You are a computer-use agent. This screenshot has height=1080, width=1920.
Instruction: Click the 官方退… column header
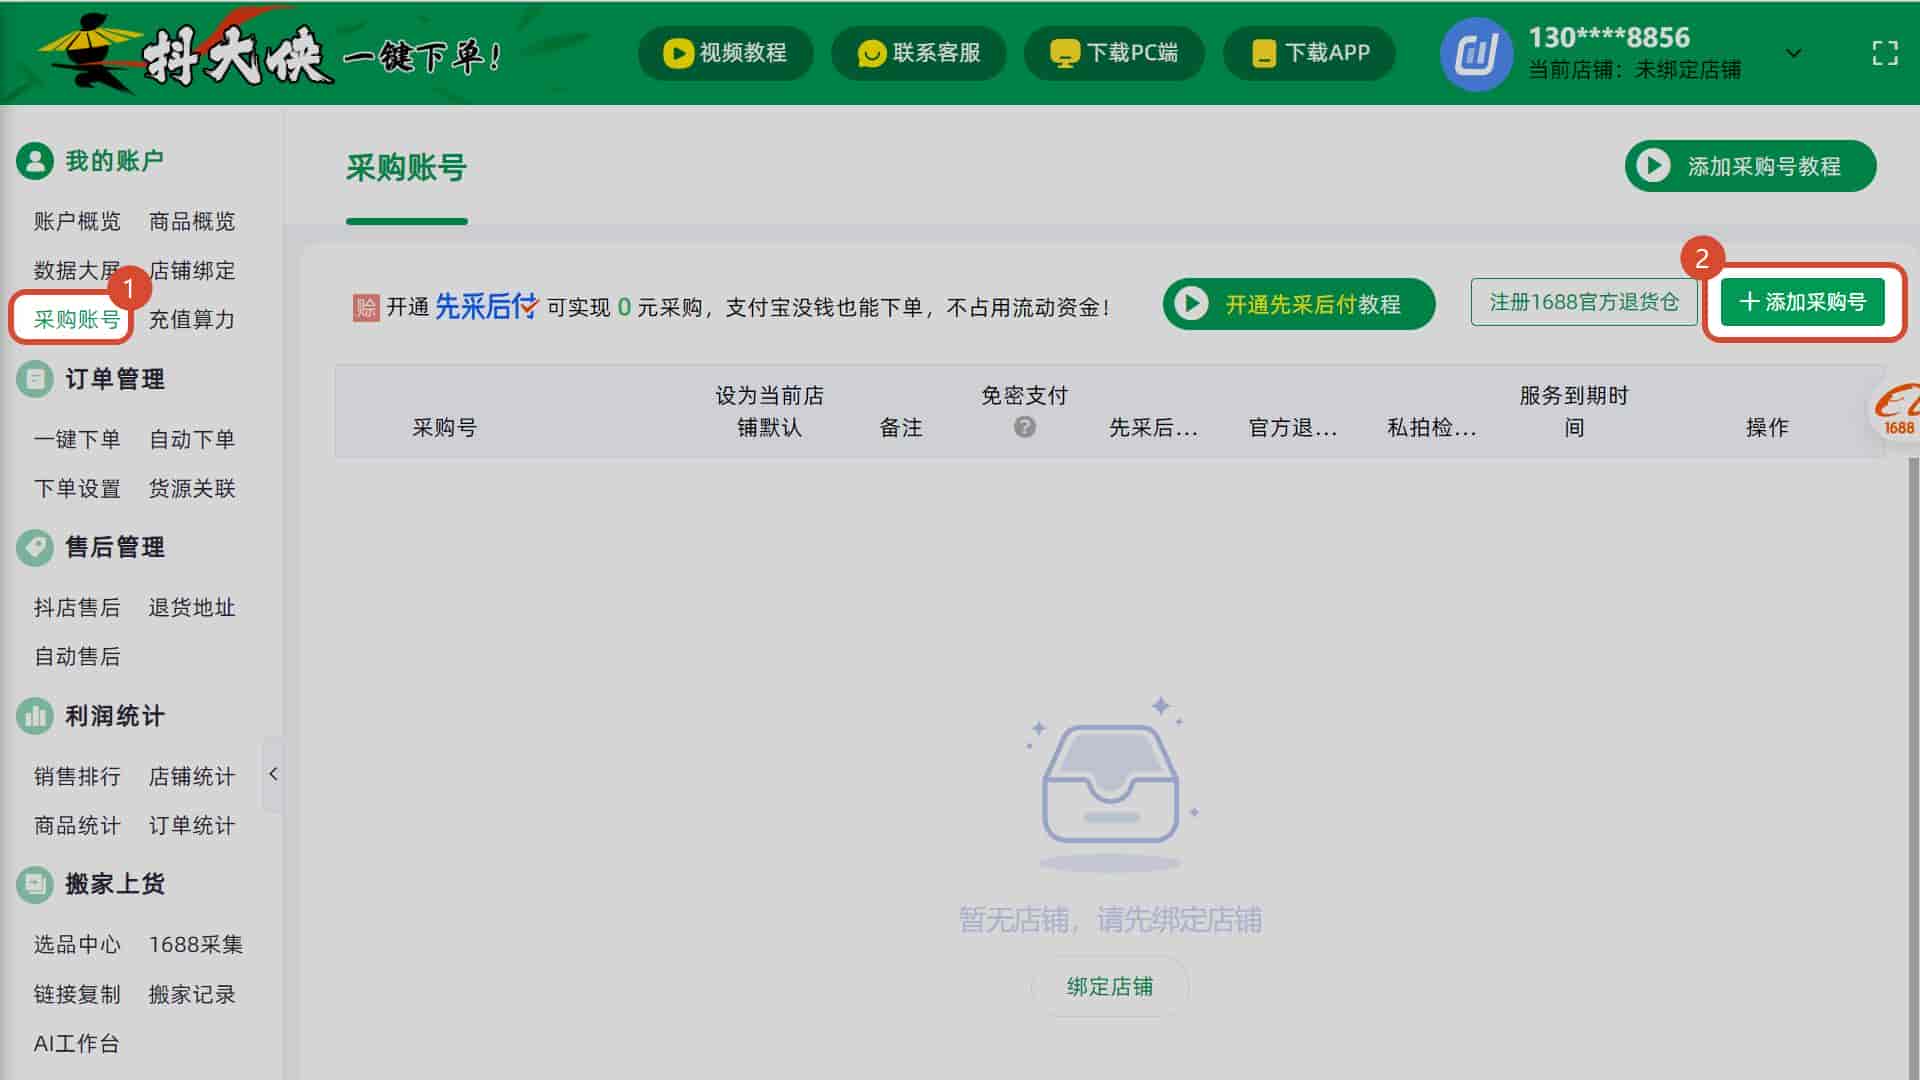[1292, 428]
